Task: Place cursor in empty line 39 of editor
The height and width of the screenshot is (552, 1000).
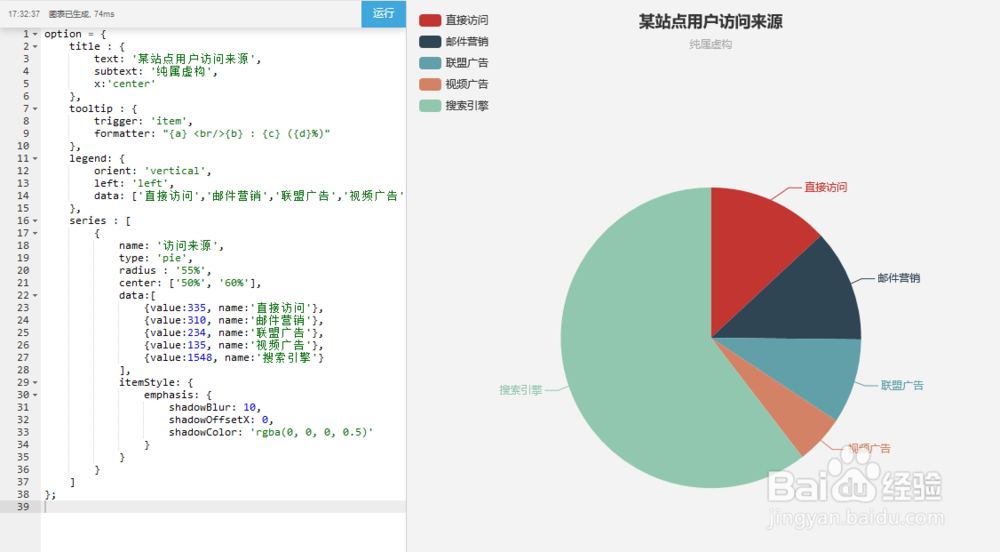Action: [x=223, y=507]
